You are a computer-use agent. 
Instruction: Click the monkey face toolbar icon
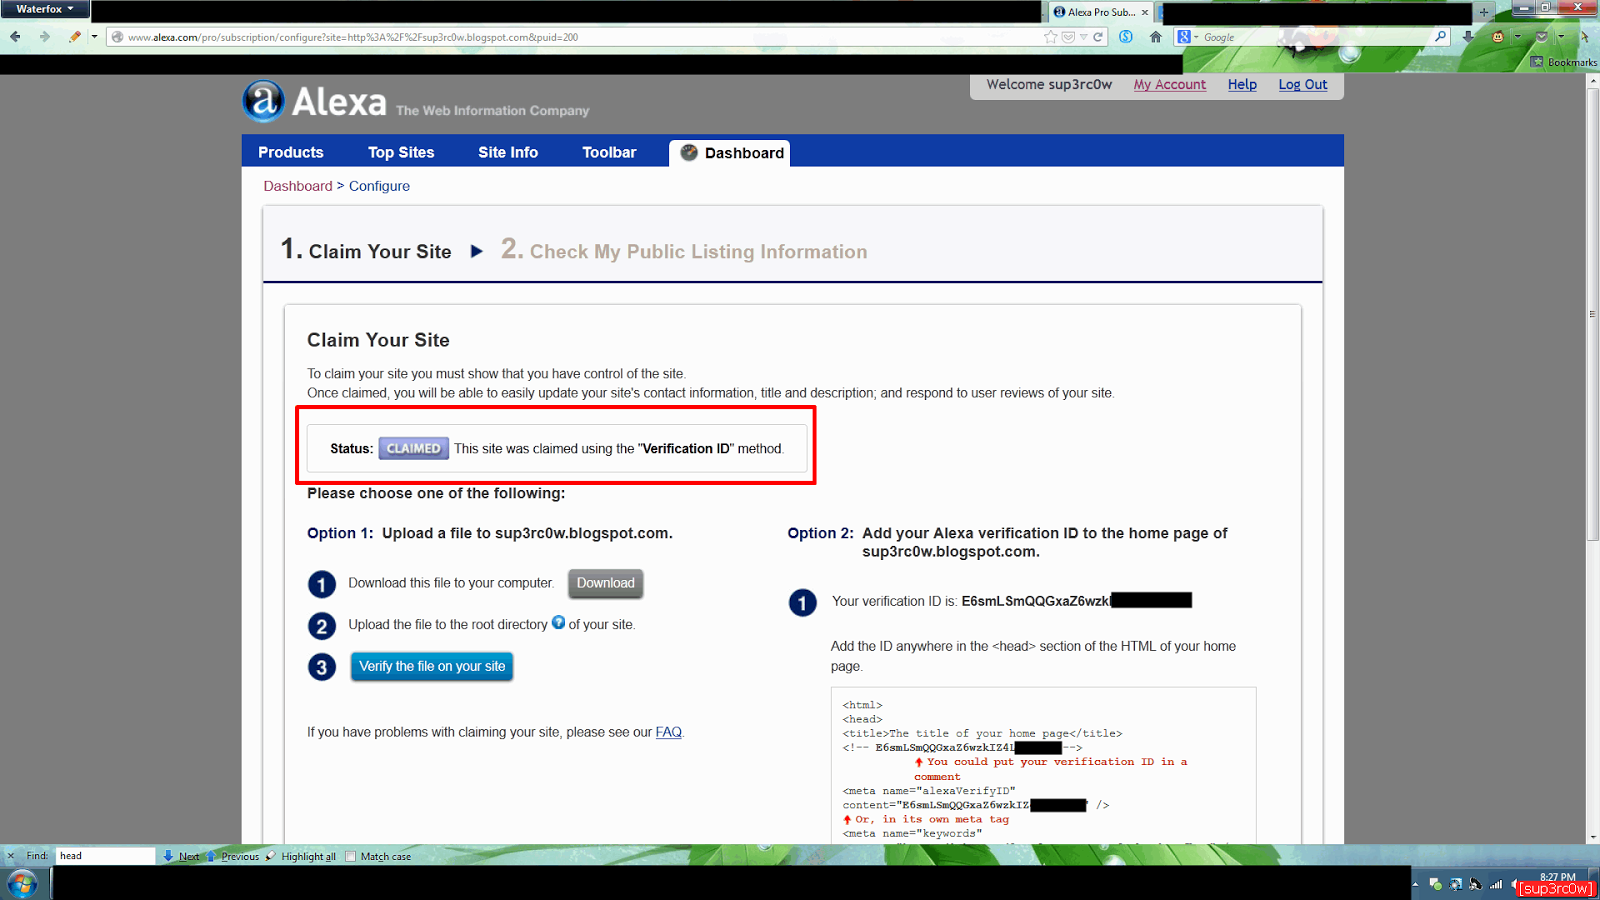(x=1498, y=37)
